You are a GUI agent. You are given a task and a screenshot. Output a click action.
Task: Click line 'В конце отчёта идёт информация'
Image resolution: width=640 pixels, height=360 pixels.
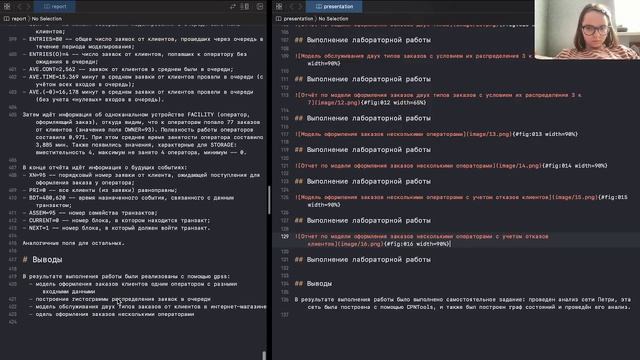tap(105, 167)
